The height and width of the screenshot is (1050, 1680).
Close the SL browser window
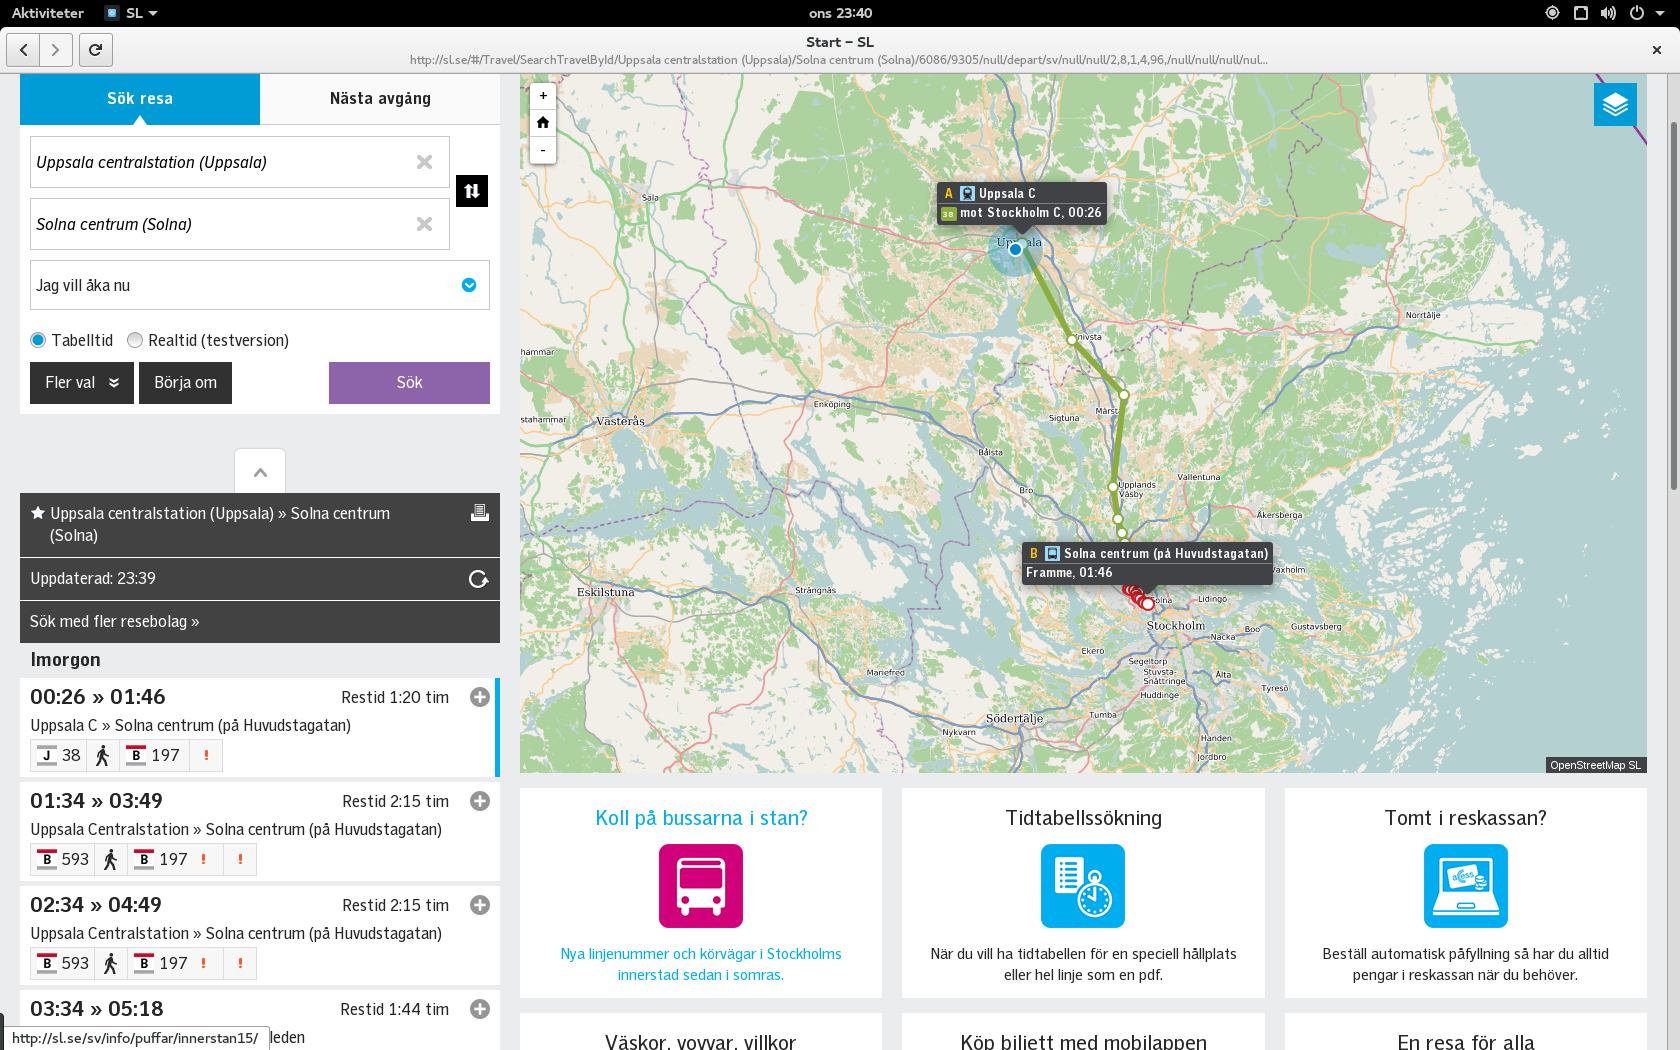pyautogui.click(x=1657, y=49)
